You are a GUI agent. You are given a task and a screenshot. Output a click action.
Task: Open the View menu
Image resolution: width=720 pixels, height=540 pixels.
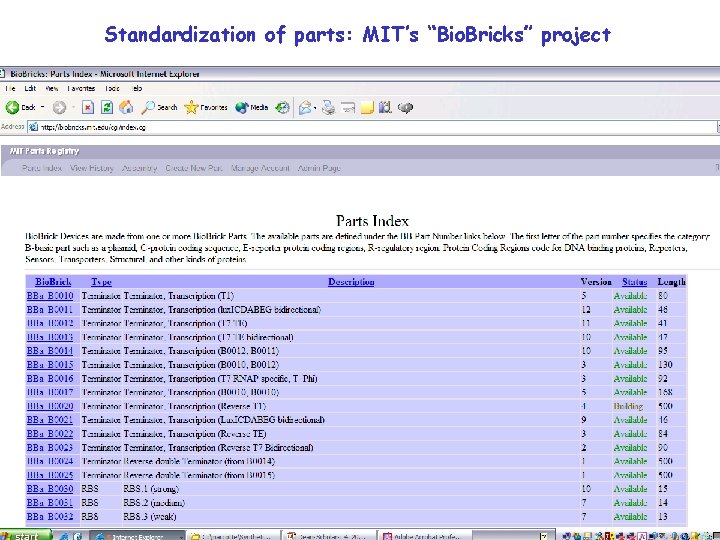51,88
